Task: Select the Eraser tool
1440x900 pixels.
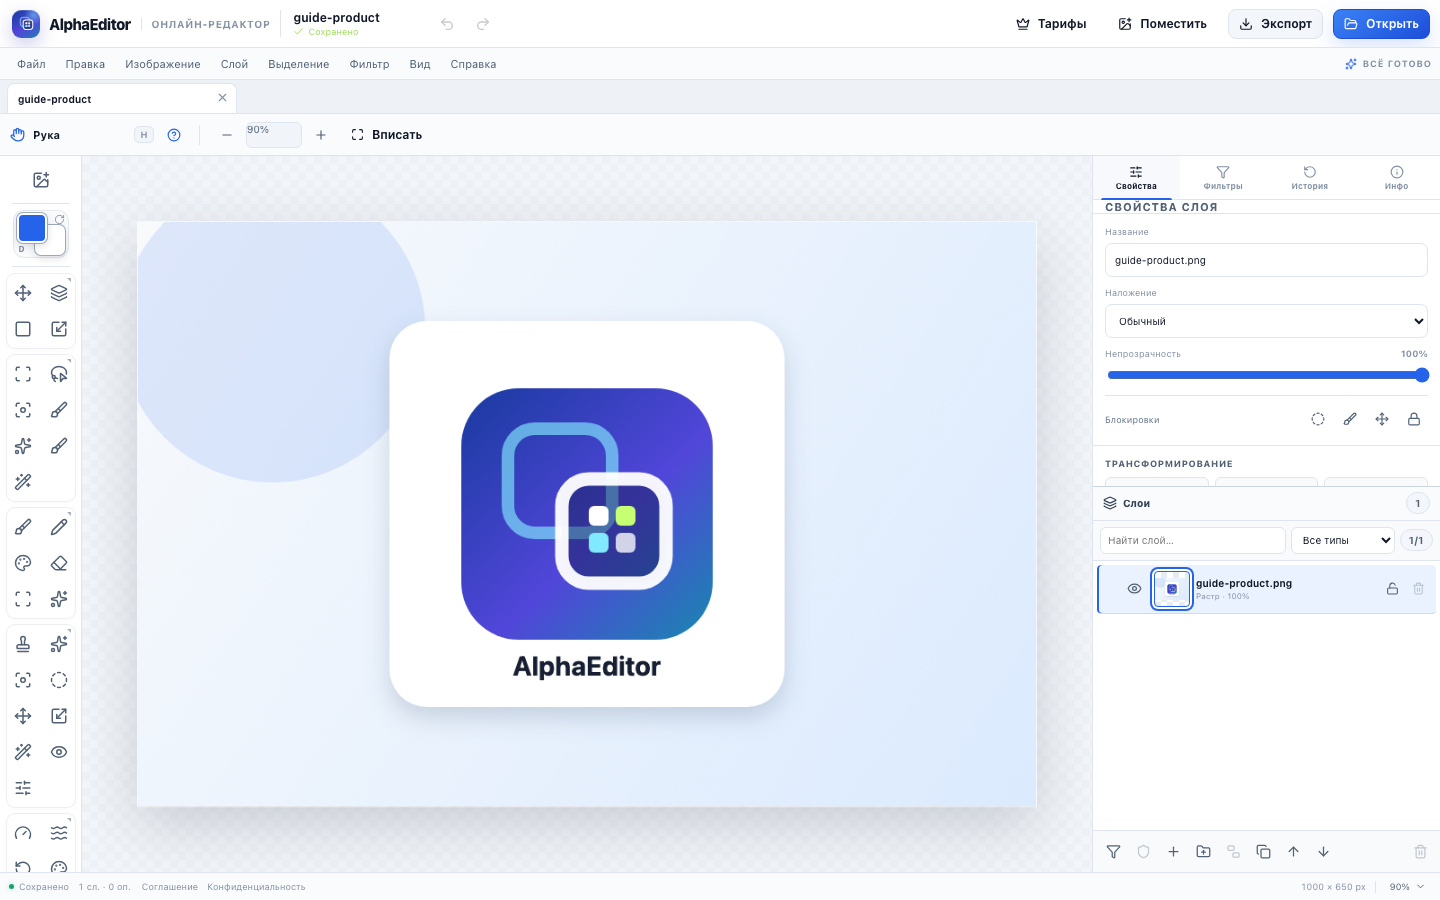Action: click(59, 563)
